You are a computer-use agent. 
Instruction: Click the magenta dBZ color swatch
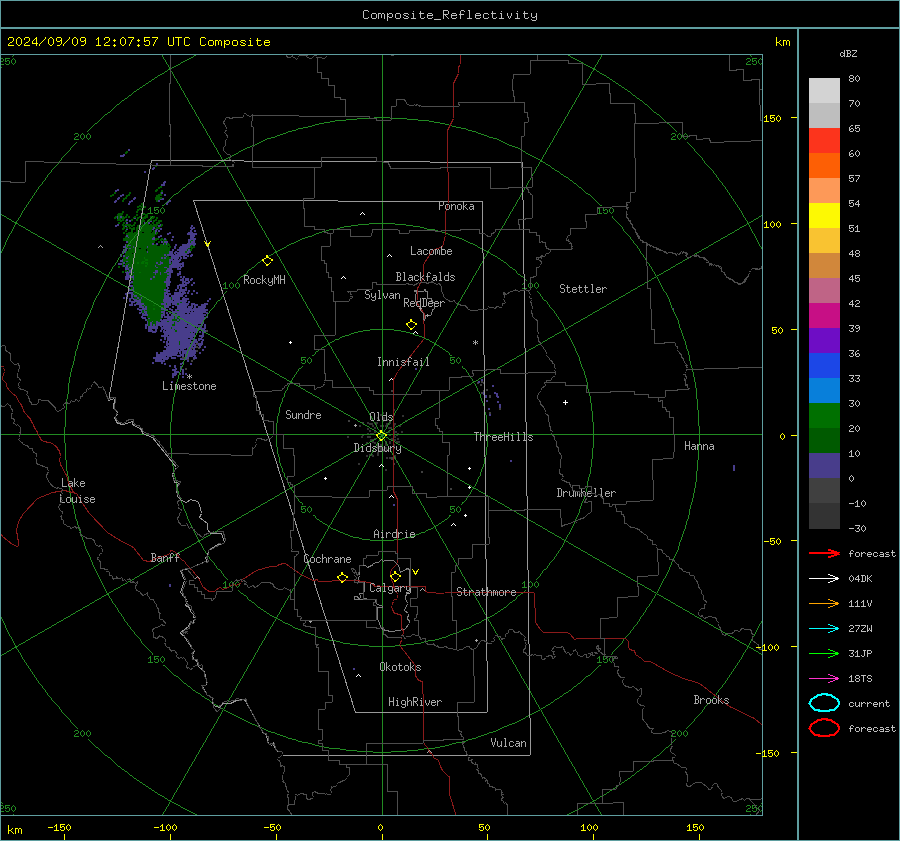point(824,315)
